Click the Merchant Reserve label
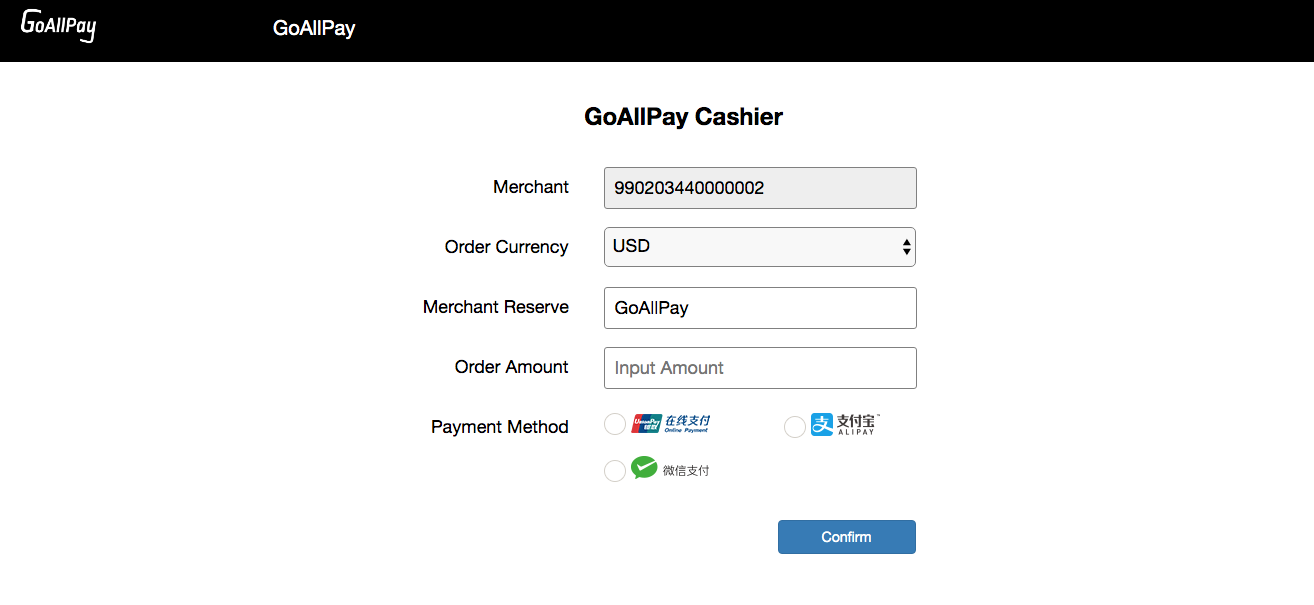The height and width of the screenshot is (605, 1314). [496, 307]
